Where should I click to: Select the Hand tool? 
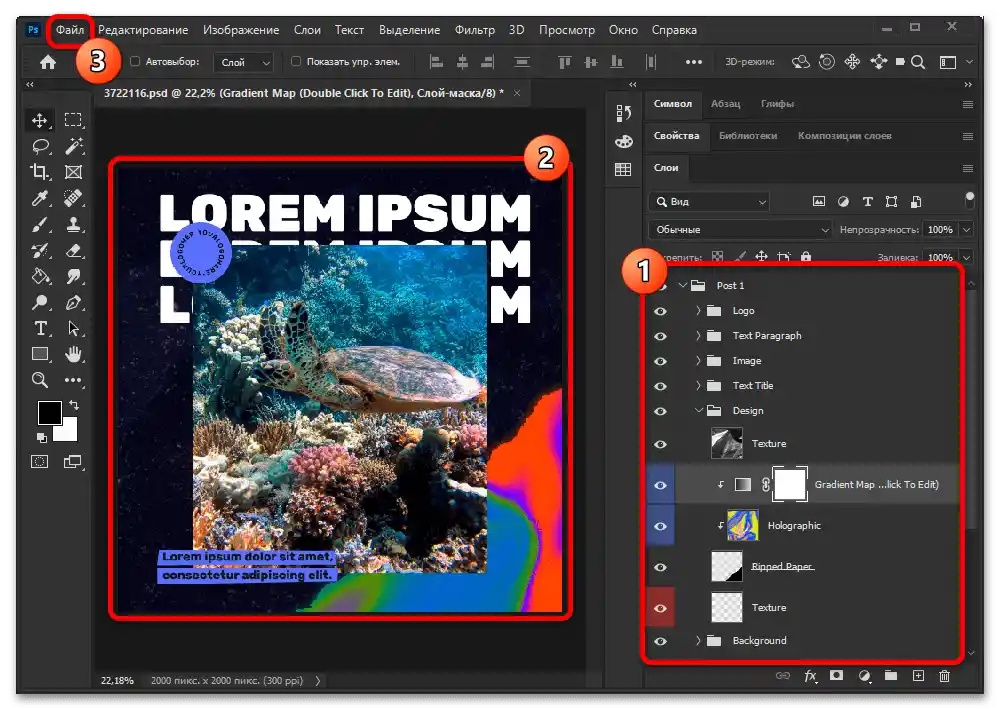[x=73, y=354]
